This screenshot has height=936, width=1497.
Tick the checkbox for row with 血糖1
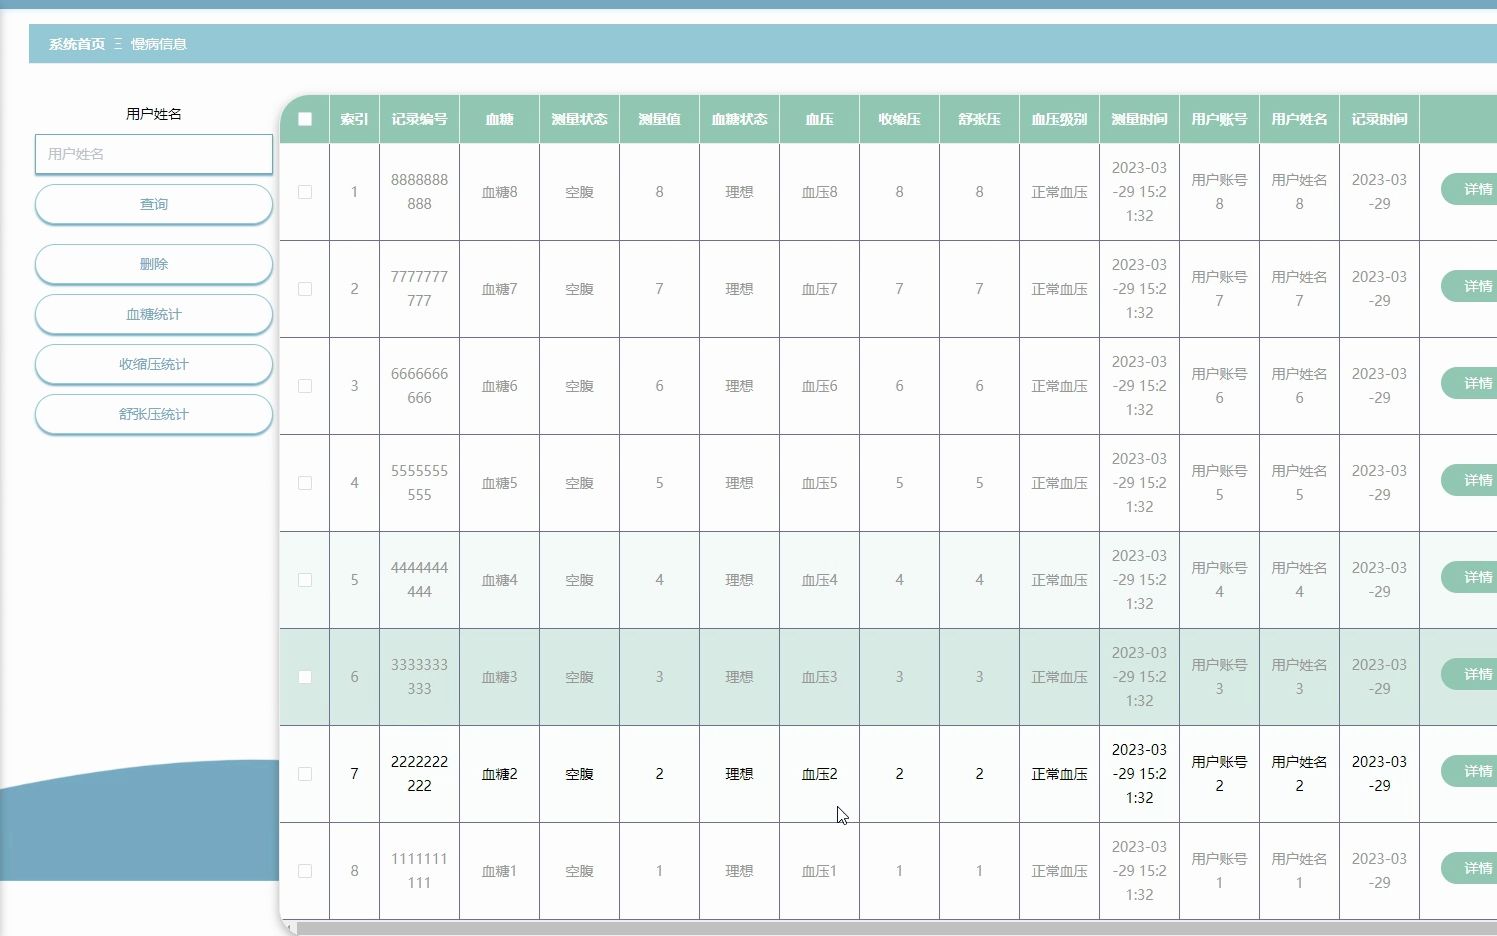(x=305, y=871)
